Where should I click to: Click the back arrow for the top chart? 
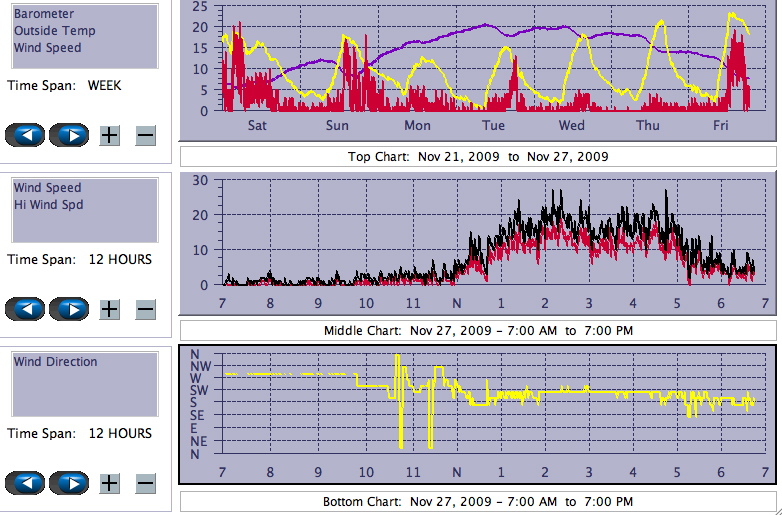25,134
